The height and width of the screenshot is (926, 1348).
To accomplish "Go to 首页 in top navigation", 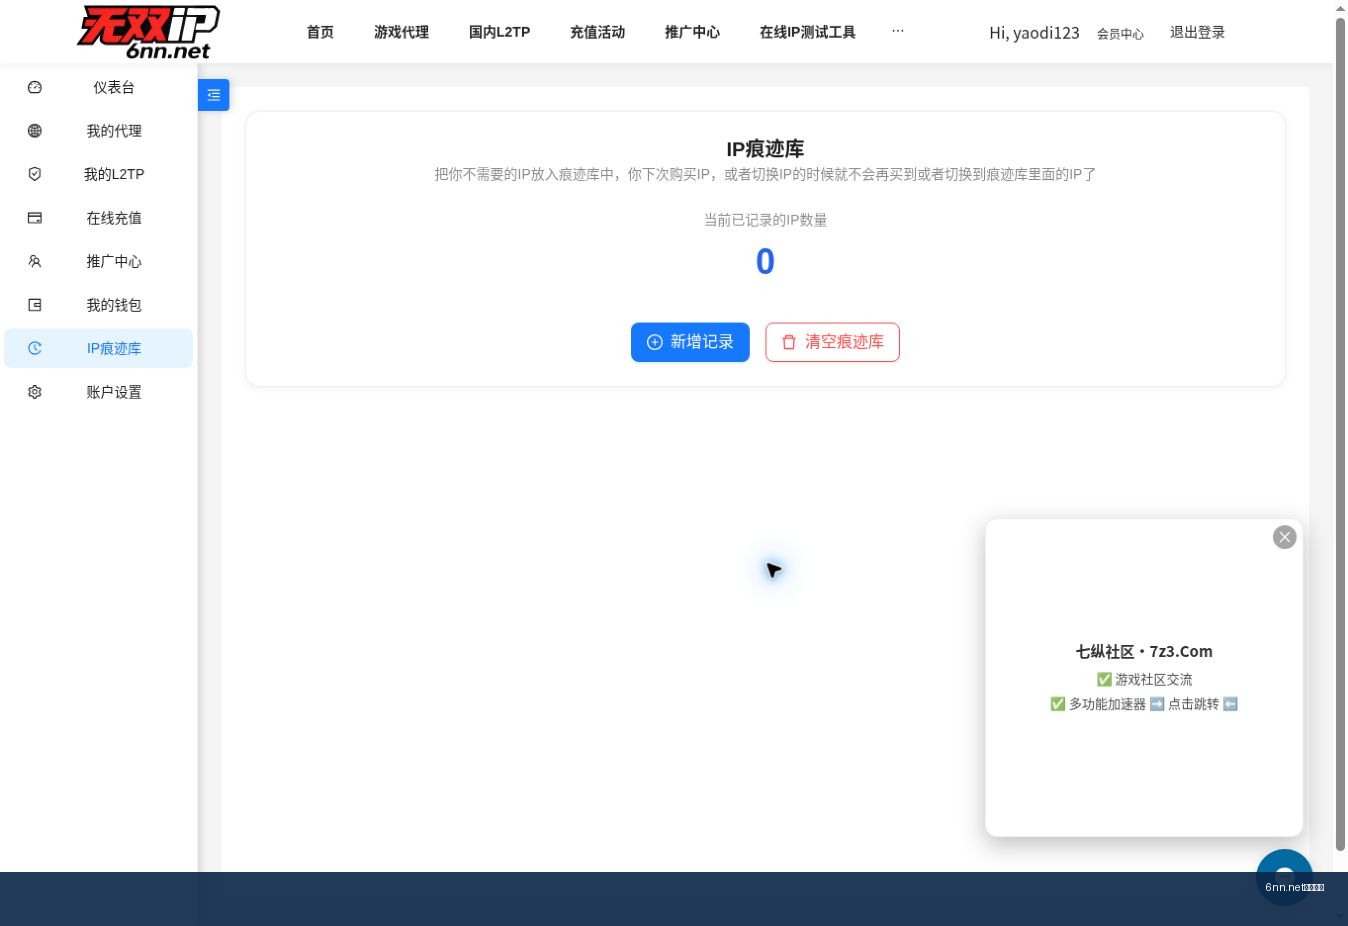I will [320, 32].
